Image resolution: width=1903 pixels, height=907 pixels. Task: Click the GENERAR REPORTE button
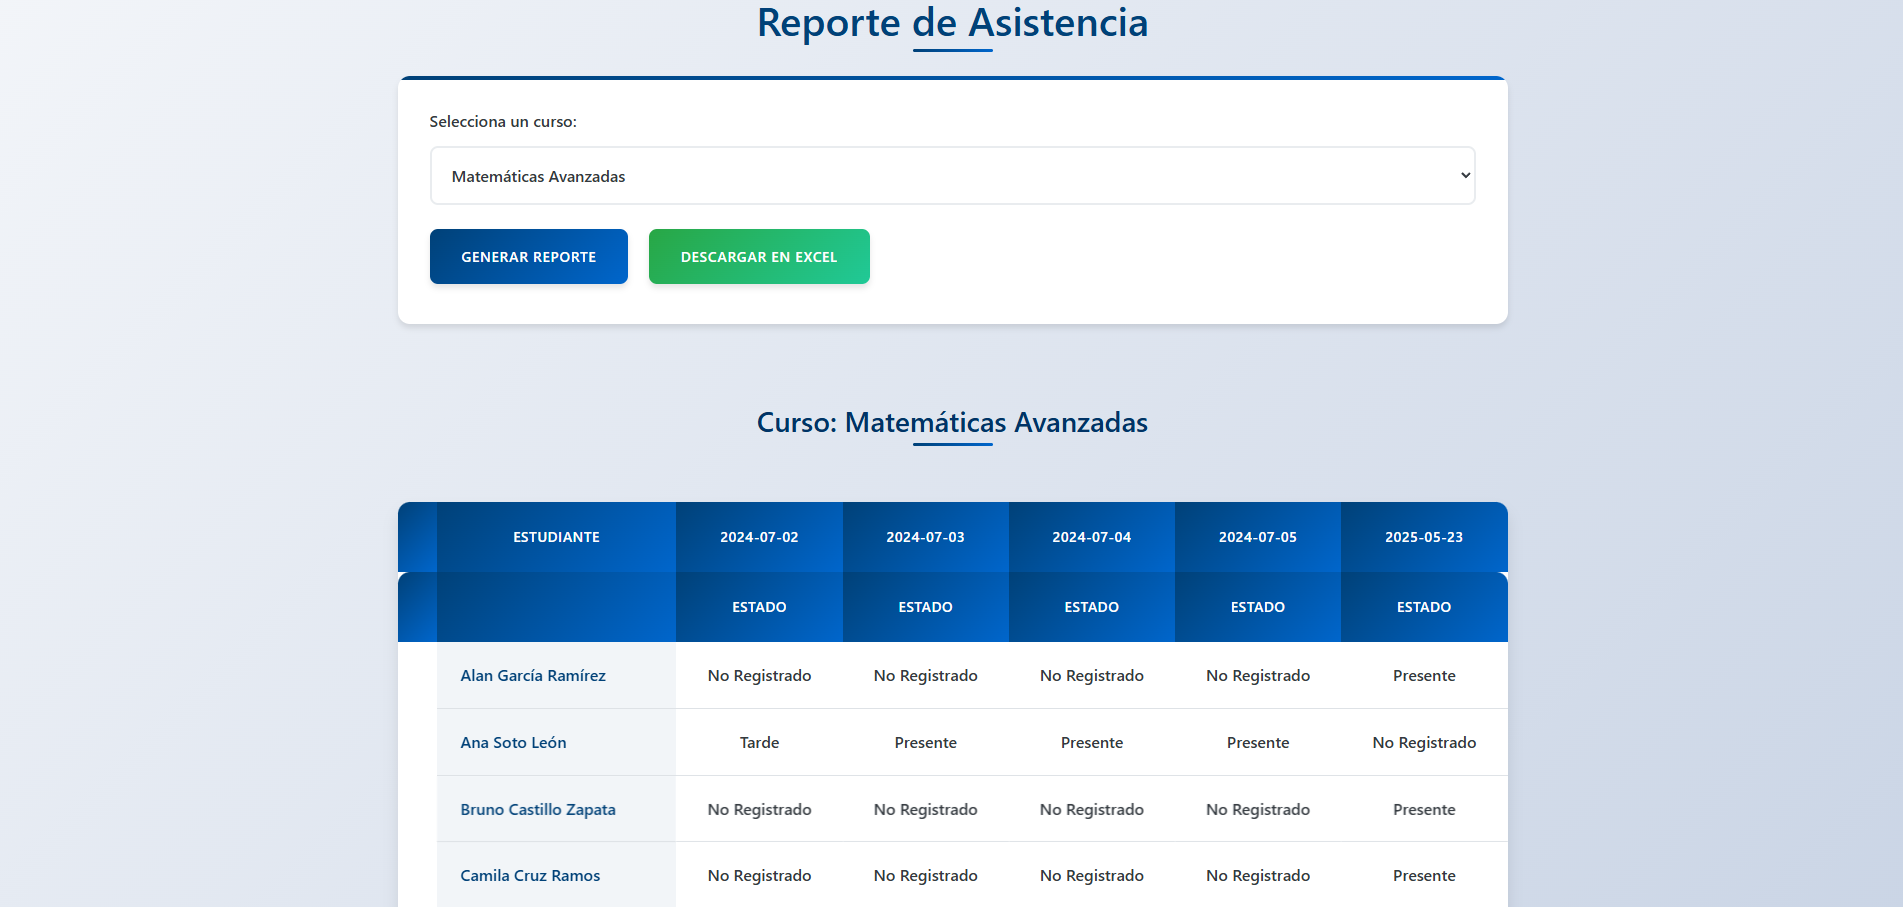pyautogui.click(x=528, y=256)
